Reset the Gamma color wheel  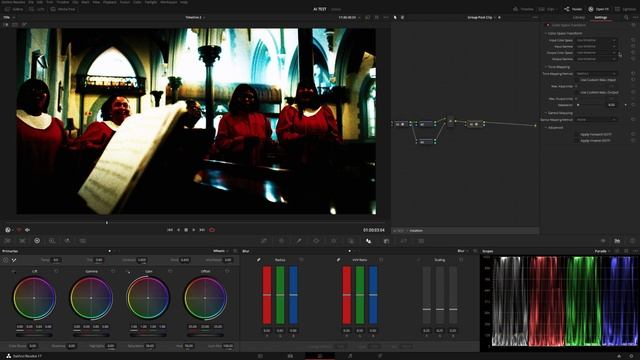(x=113, y=271)
